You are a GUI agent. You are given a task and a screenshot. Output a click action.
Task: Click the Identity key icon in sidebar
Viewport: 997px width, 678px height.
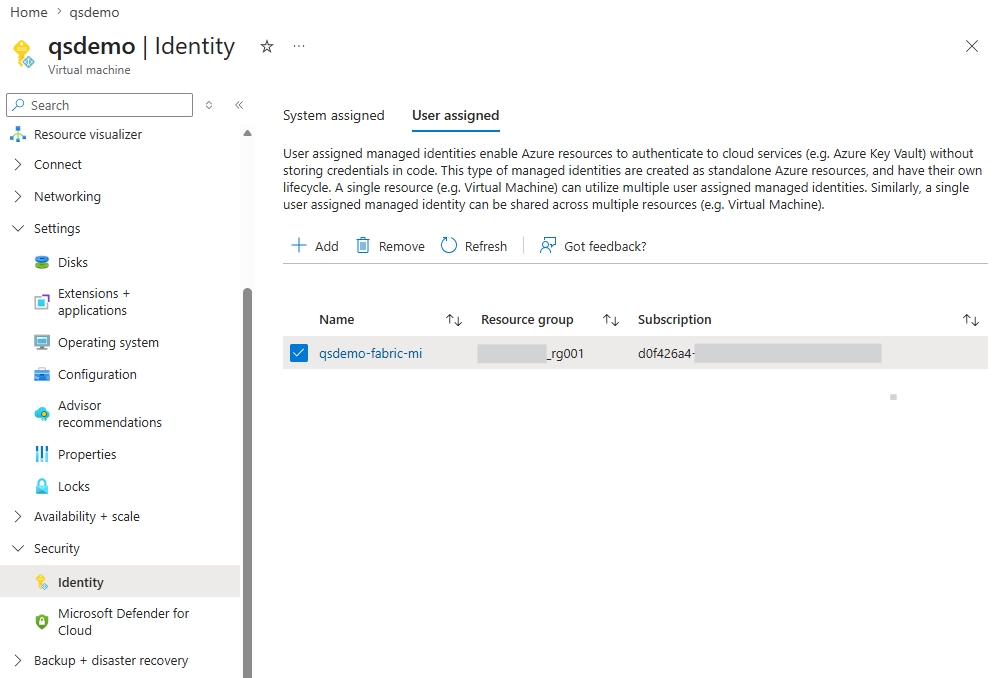tap(42, 582)
